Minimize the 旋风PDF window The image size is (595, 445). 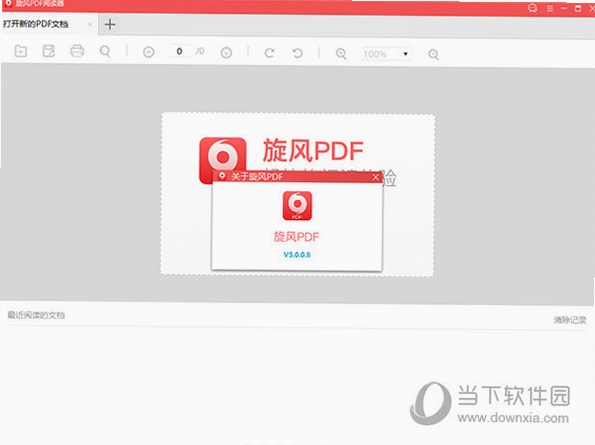point(564,8)
